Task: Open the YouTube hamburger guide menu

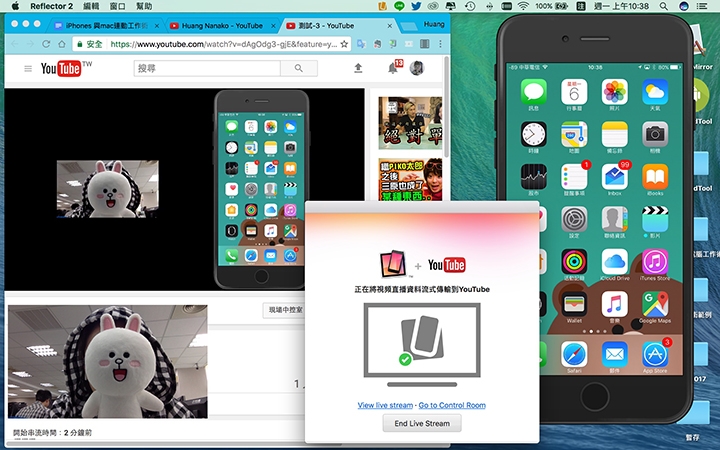Action: click(x=28, y=68)
